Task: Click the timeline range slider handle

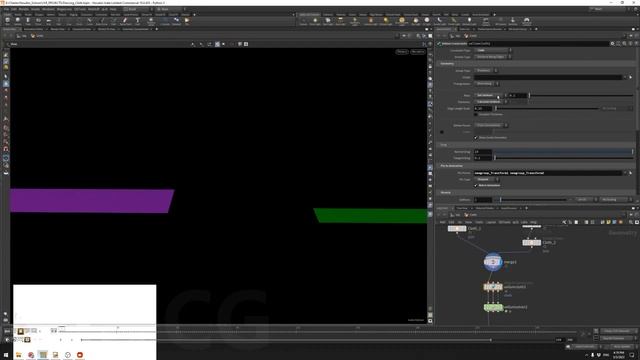Action: coord(491,340)
